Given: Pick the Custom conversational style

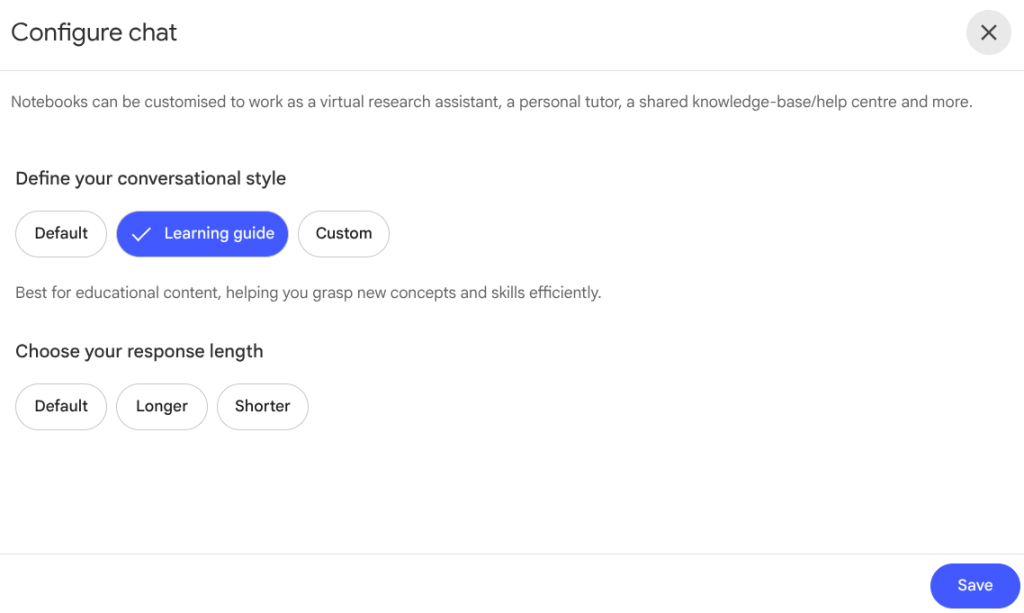Looking at the screenshot, I should coord(343,234).
